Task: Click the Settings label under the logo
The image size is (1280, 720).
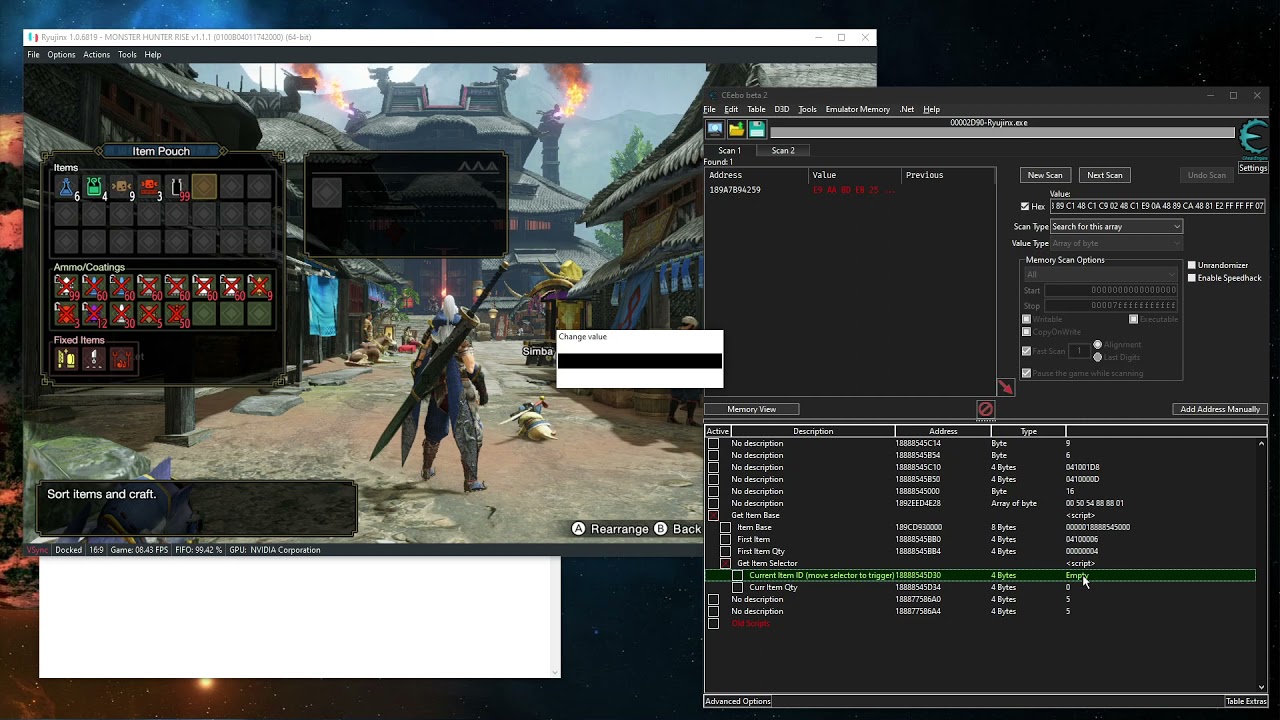Action: click(1253, 168)
